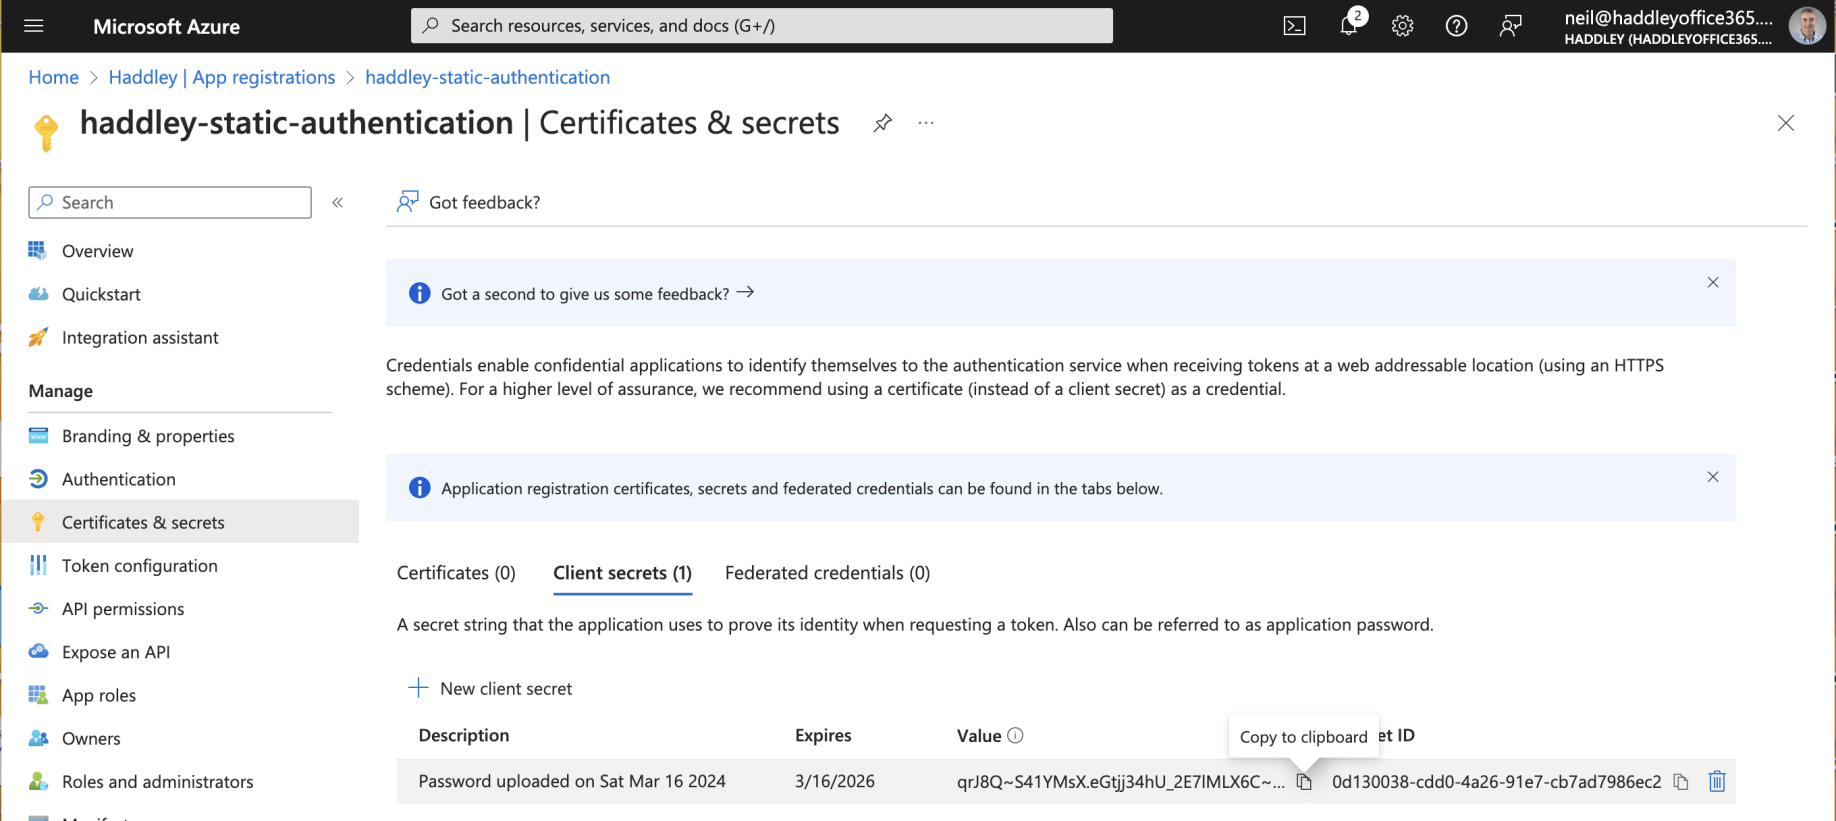Go to Haddley App registrations breadcrumb
1836x821 pixels.
click(222, 77)
